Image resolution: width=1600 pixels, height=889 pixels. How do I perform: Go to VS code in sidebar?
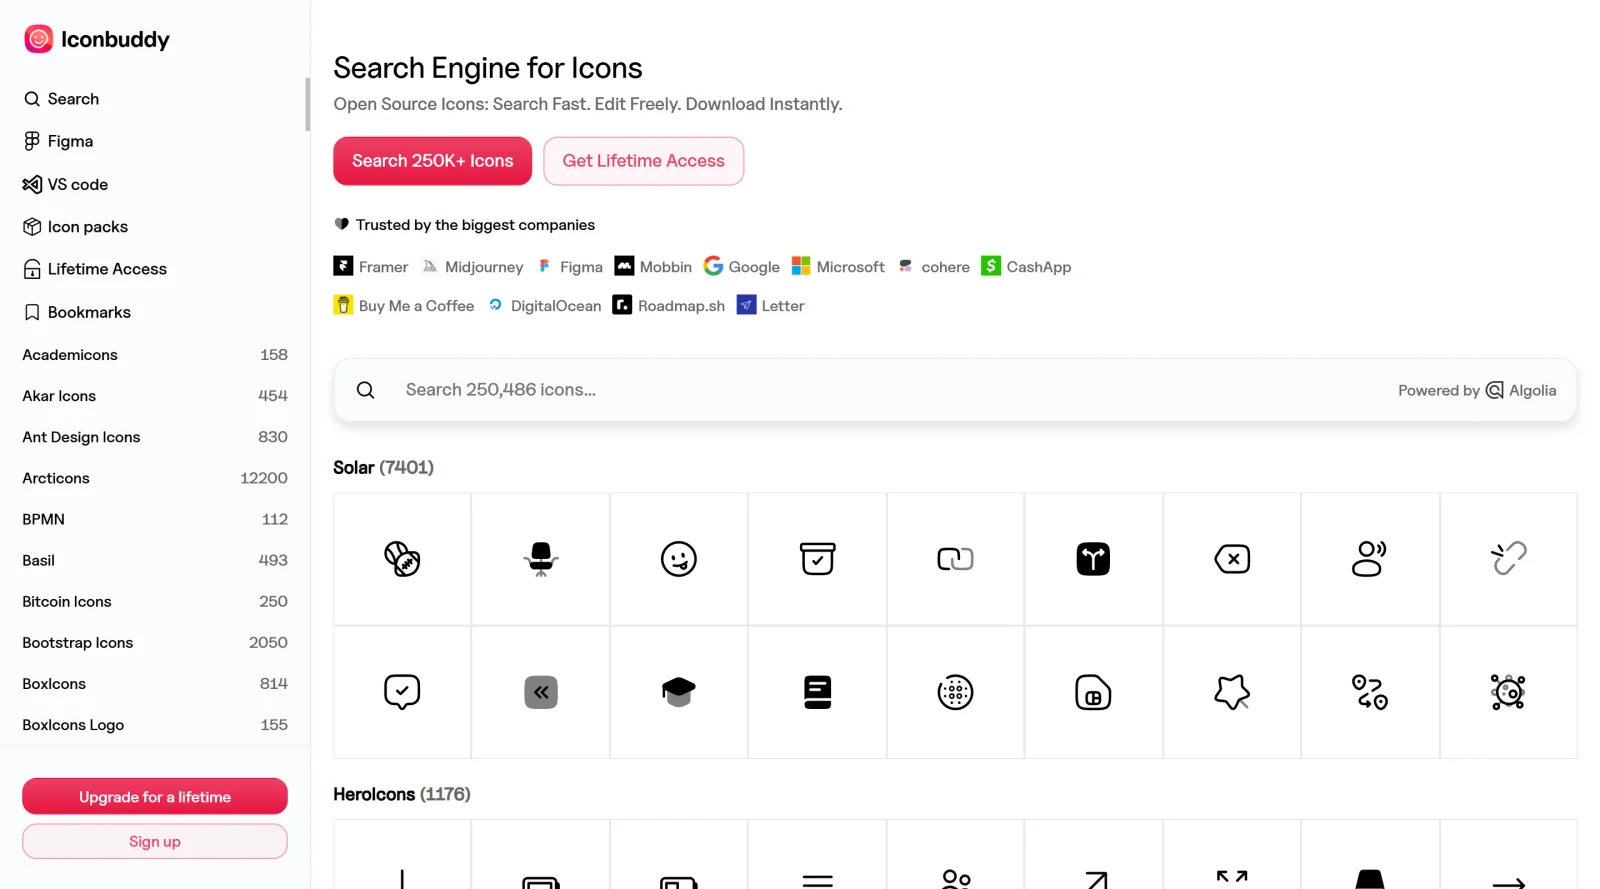[x=65, y=184]
